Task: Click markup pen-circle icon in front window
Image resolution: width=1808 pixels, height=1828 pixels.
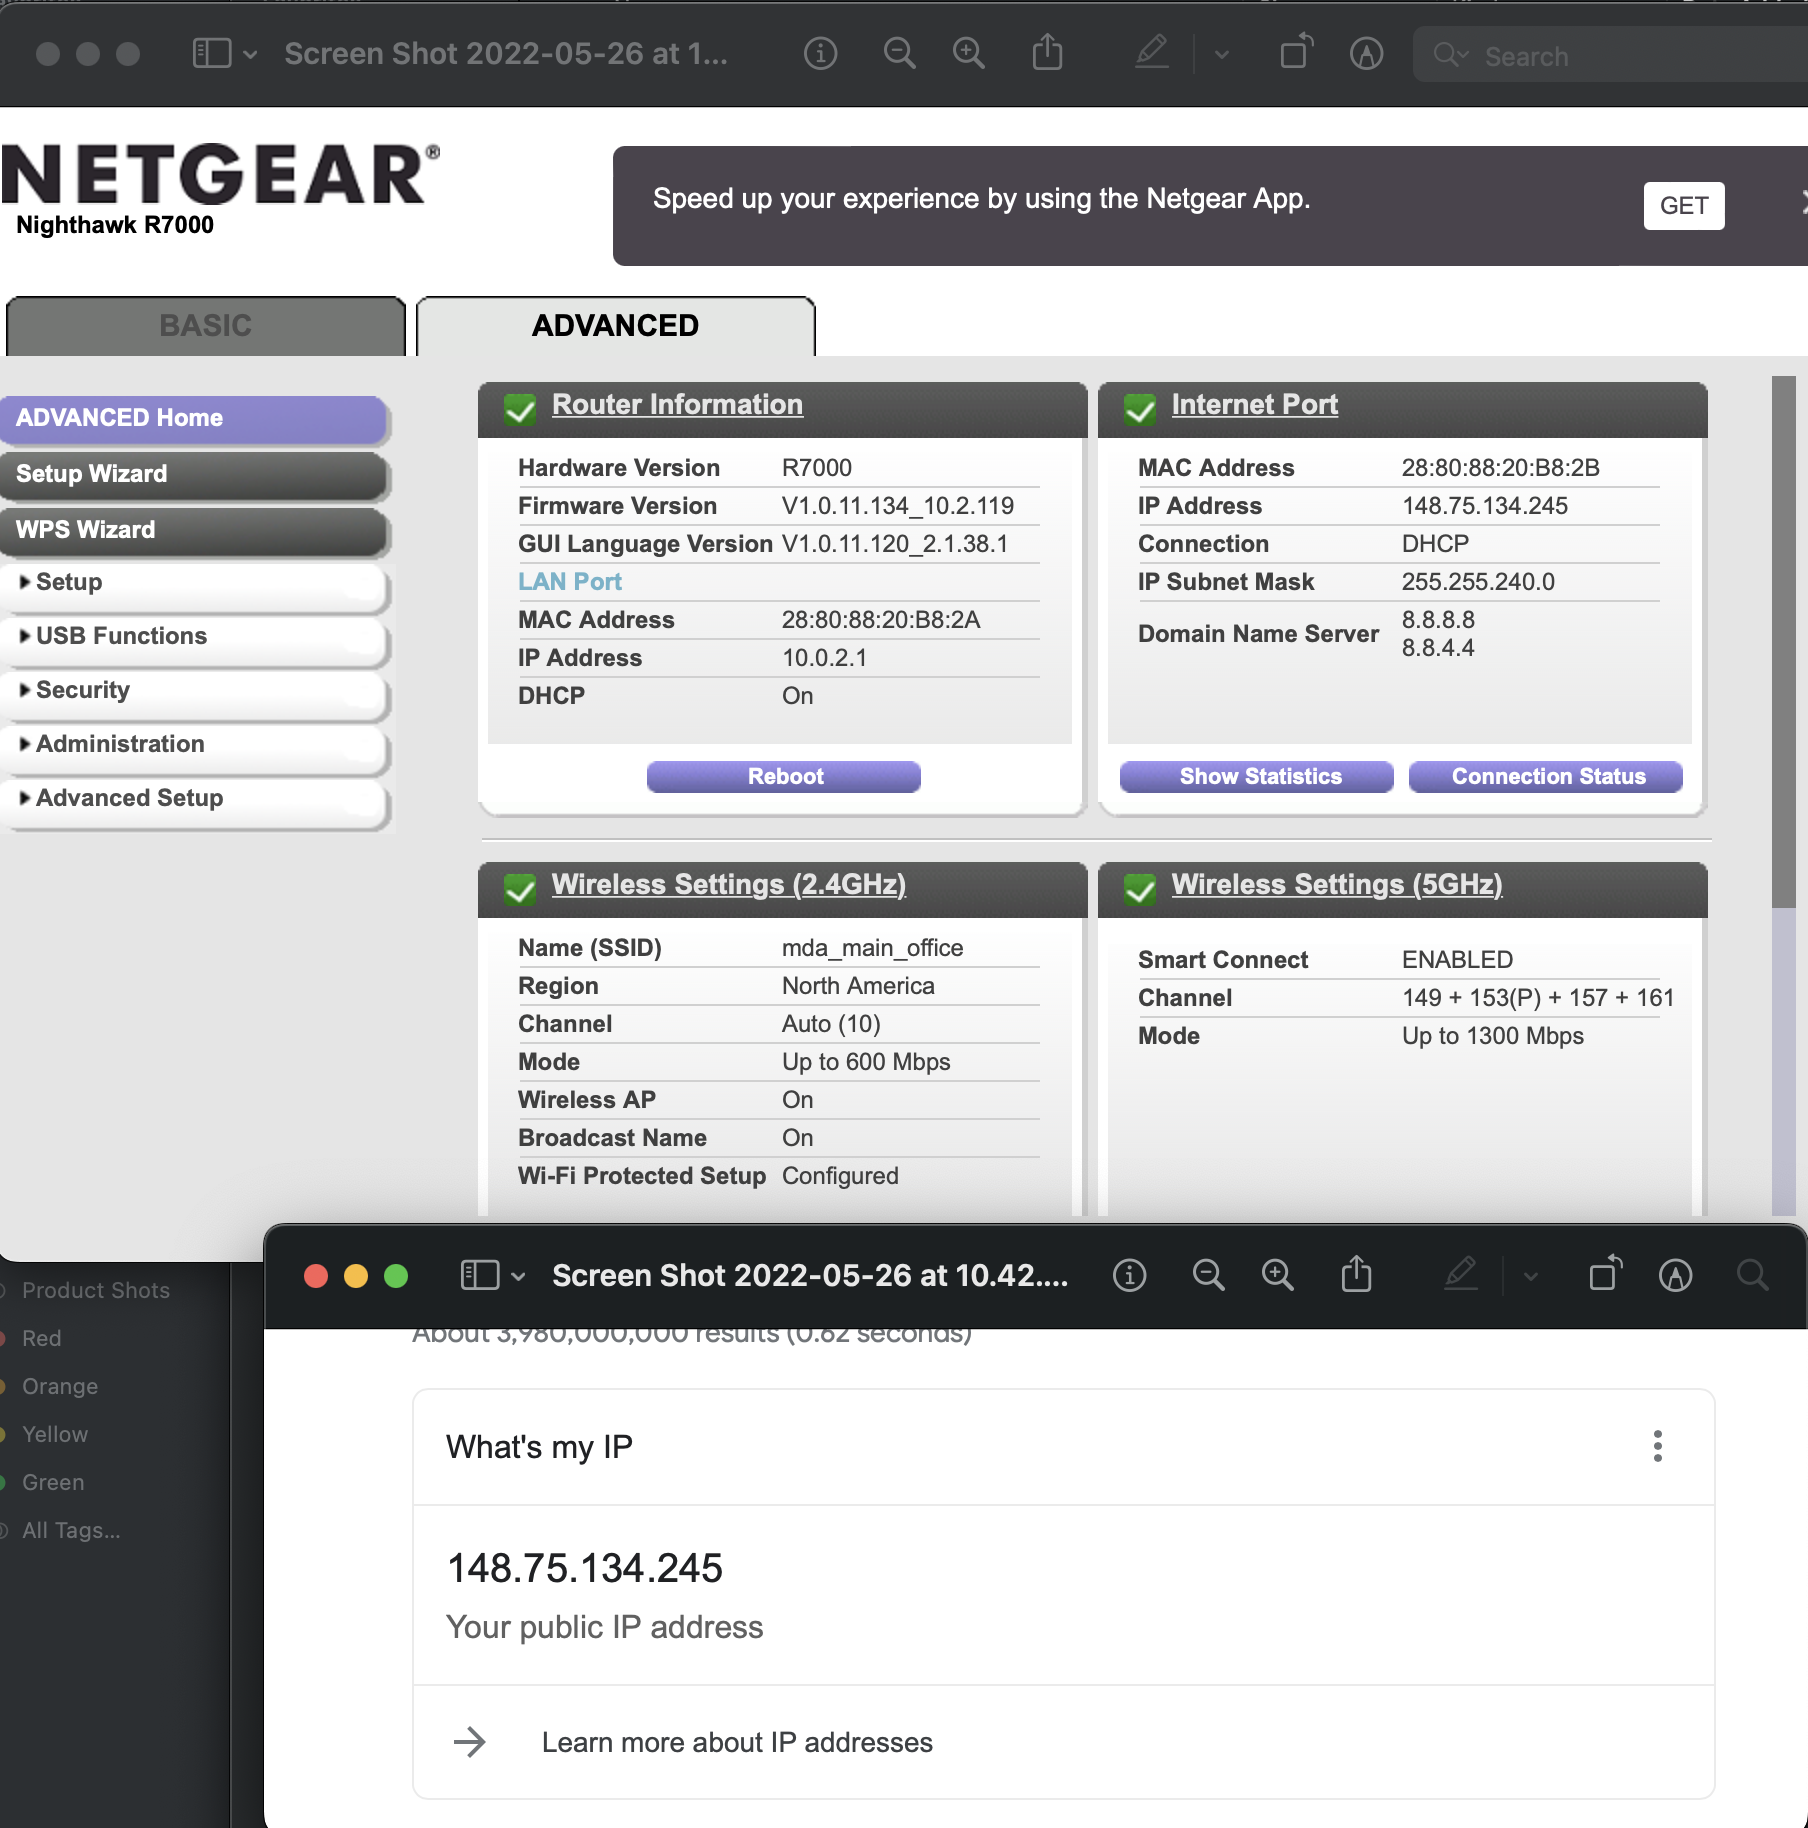Action: pos(1675,1275)
